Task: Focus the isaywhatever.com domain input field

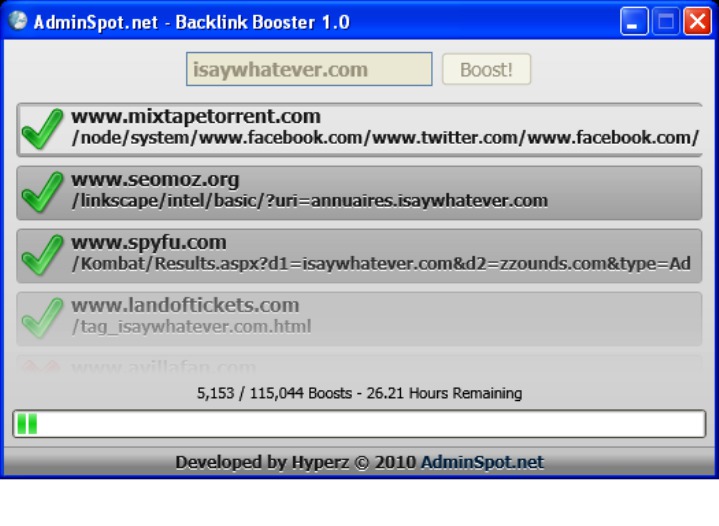Action: pos(309,69)
